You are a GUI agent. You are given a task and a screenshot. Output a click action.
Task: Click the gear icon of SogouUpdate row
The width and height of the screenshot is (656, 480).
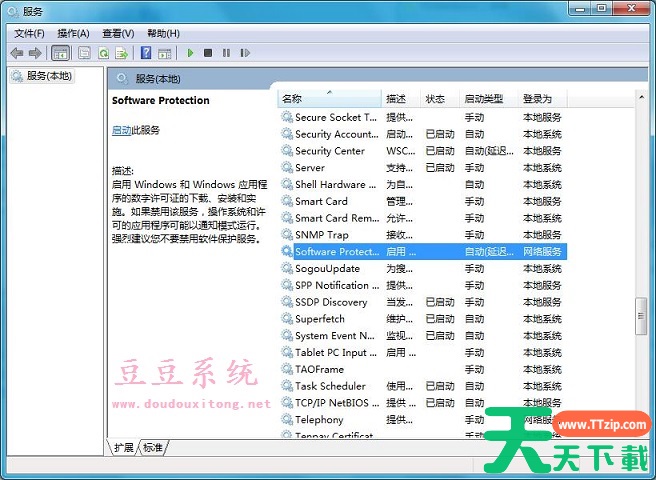pyautogui.click(x=287, y=268)
